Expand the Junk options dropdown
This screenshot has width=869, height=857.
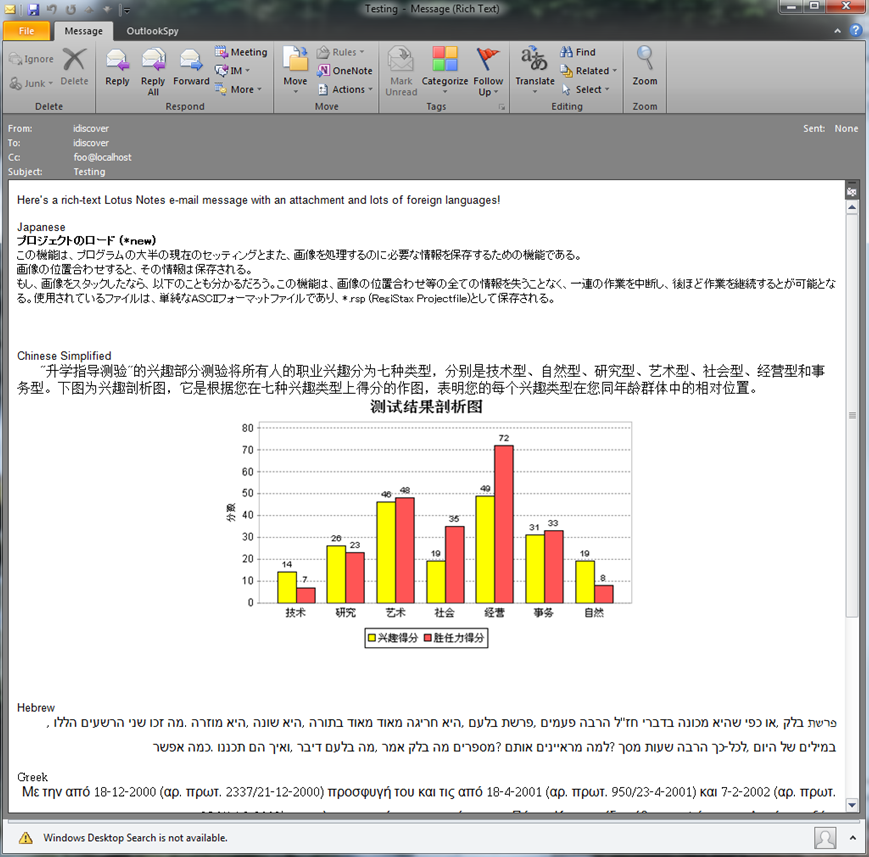pos(31,83)
